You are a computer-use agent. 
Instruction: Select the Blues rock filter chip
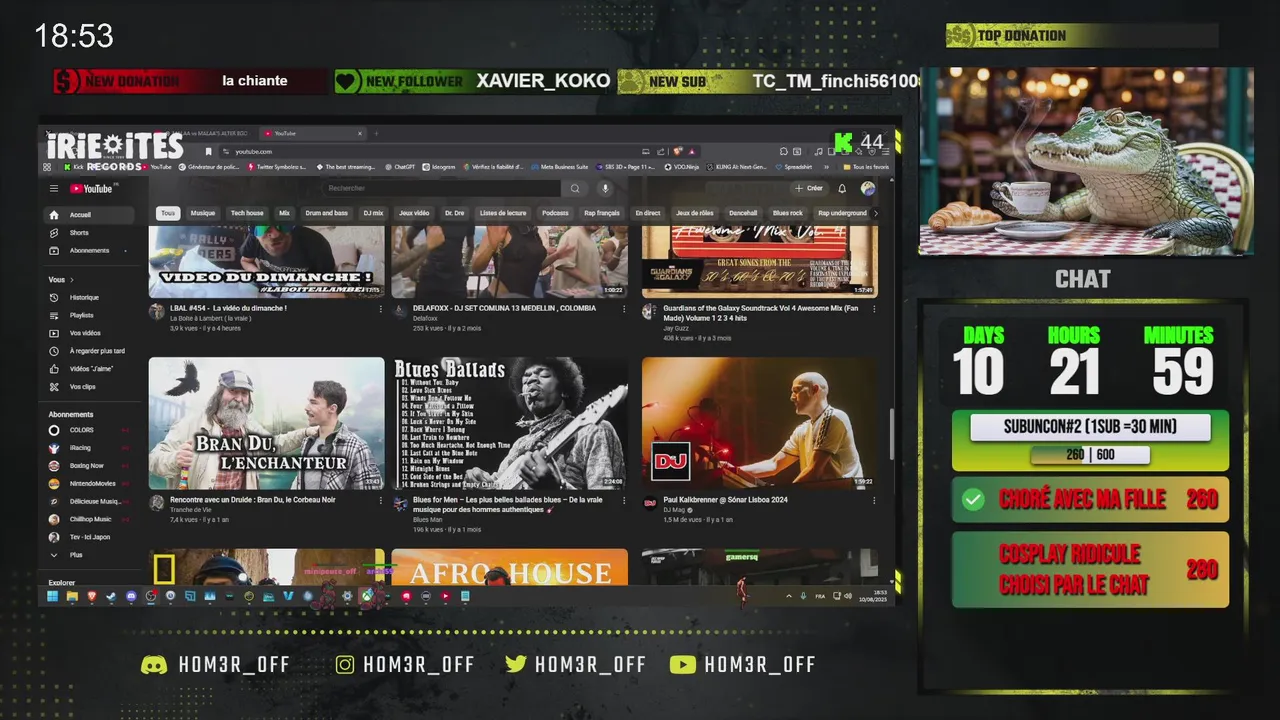788,213
